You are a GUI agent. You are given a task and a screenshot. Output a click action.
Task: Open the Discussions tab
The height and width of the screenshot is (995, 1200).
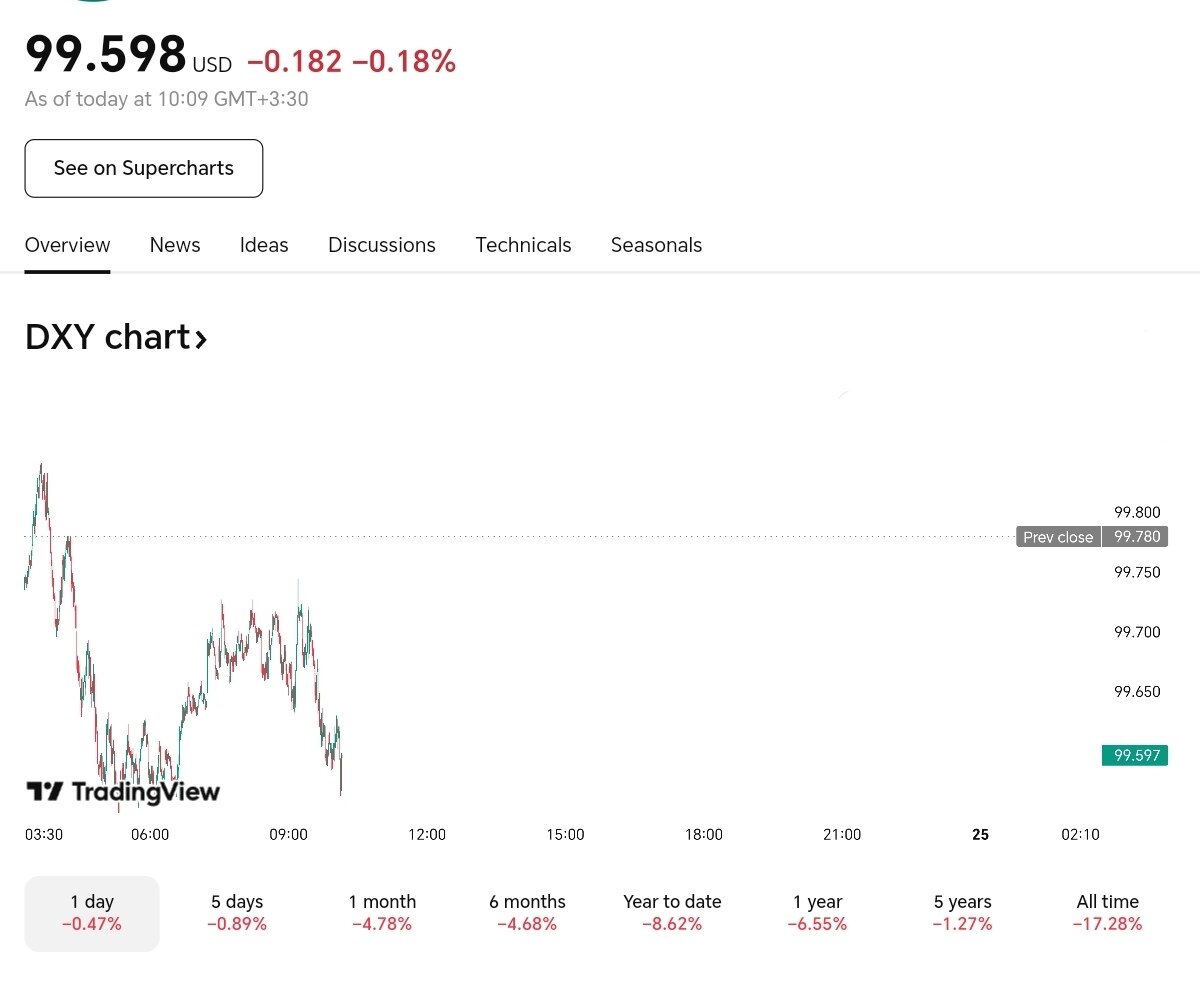pos(382,245)
